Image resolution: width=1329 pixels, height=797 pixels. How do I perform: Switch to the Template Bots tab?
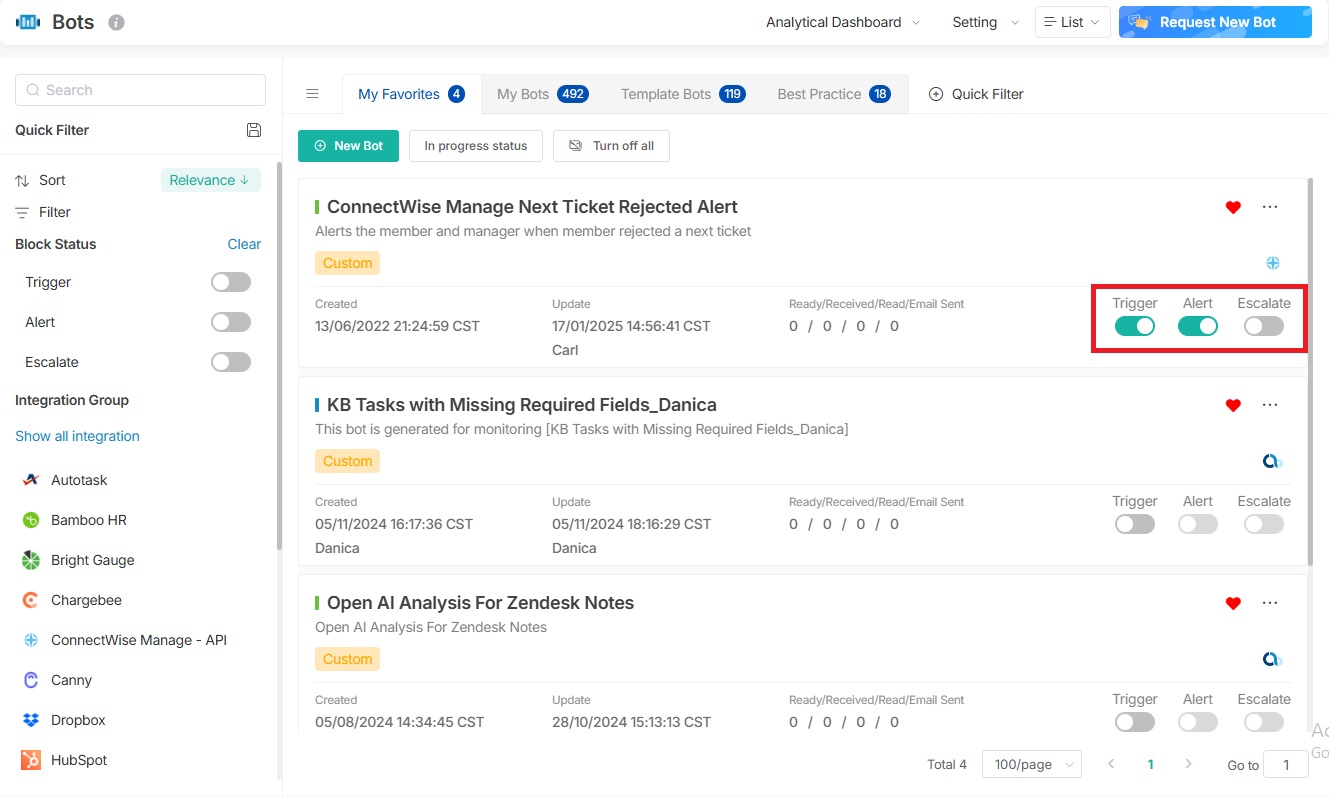[x=683, y=94]
